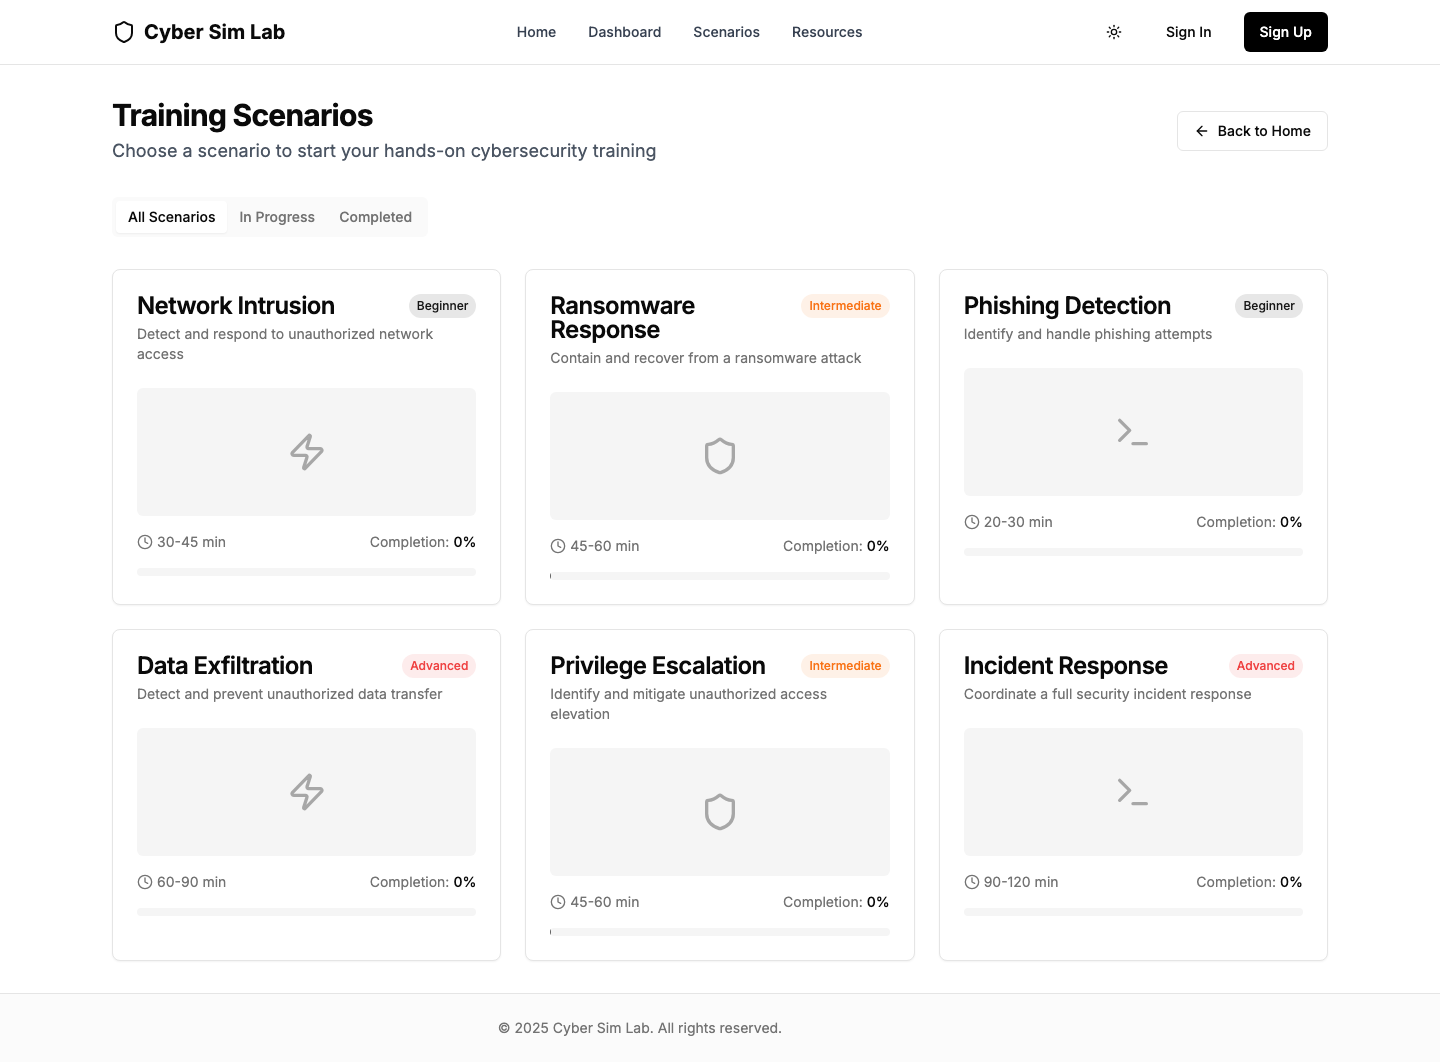This screenshot has width=1440, height=1062.
Task: Open the Resources nav link
Action: pos(827,32)
